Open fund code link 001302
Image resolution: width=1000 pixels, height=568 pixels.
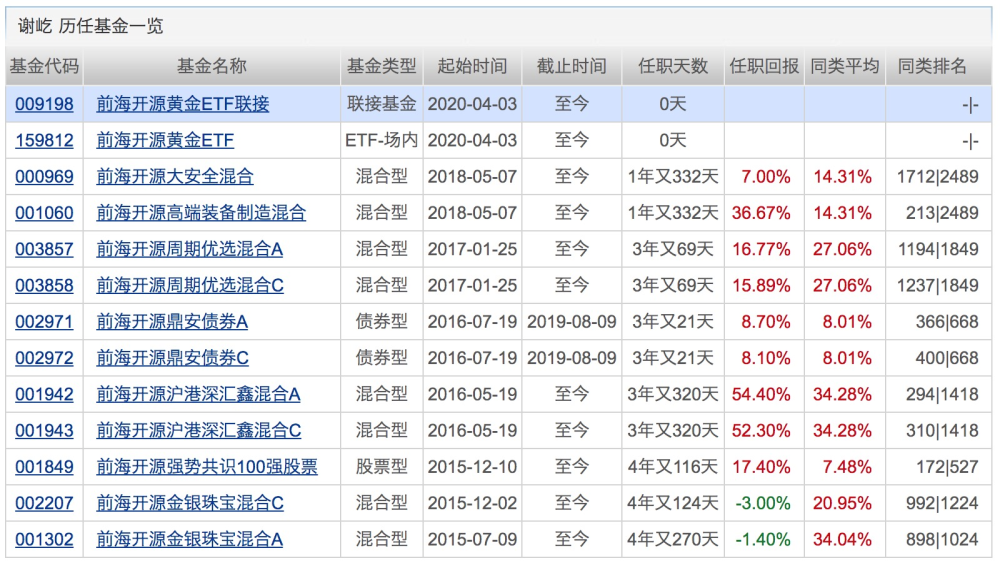44,540
